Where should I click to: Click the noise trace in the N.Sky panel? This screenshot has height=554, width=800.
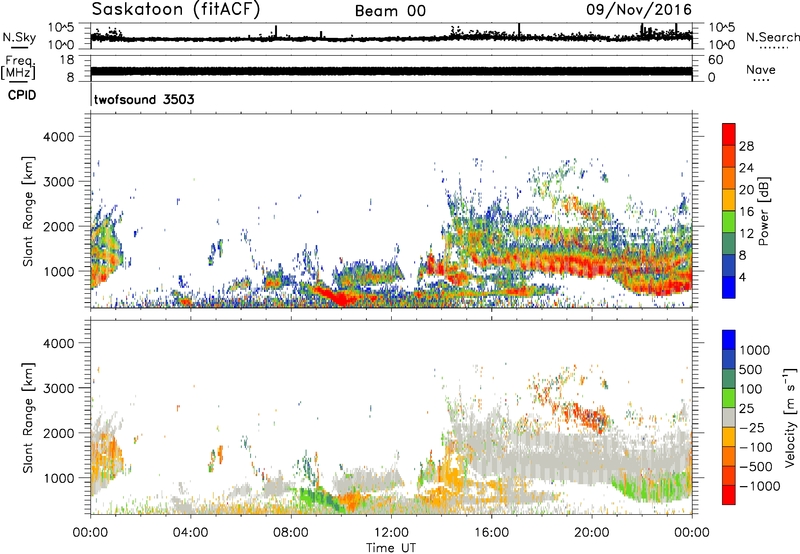point(391,37)
